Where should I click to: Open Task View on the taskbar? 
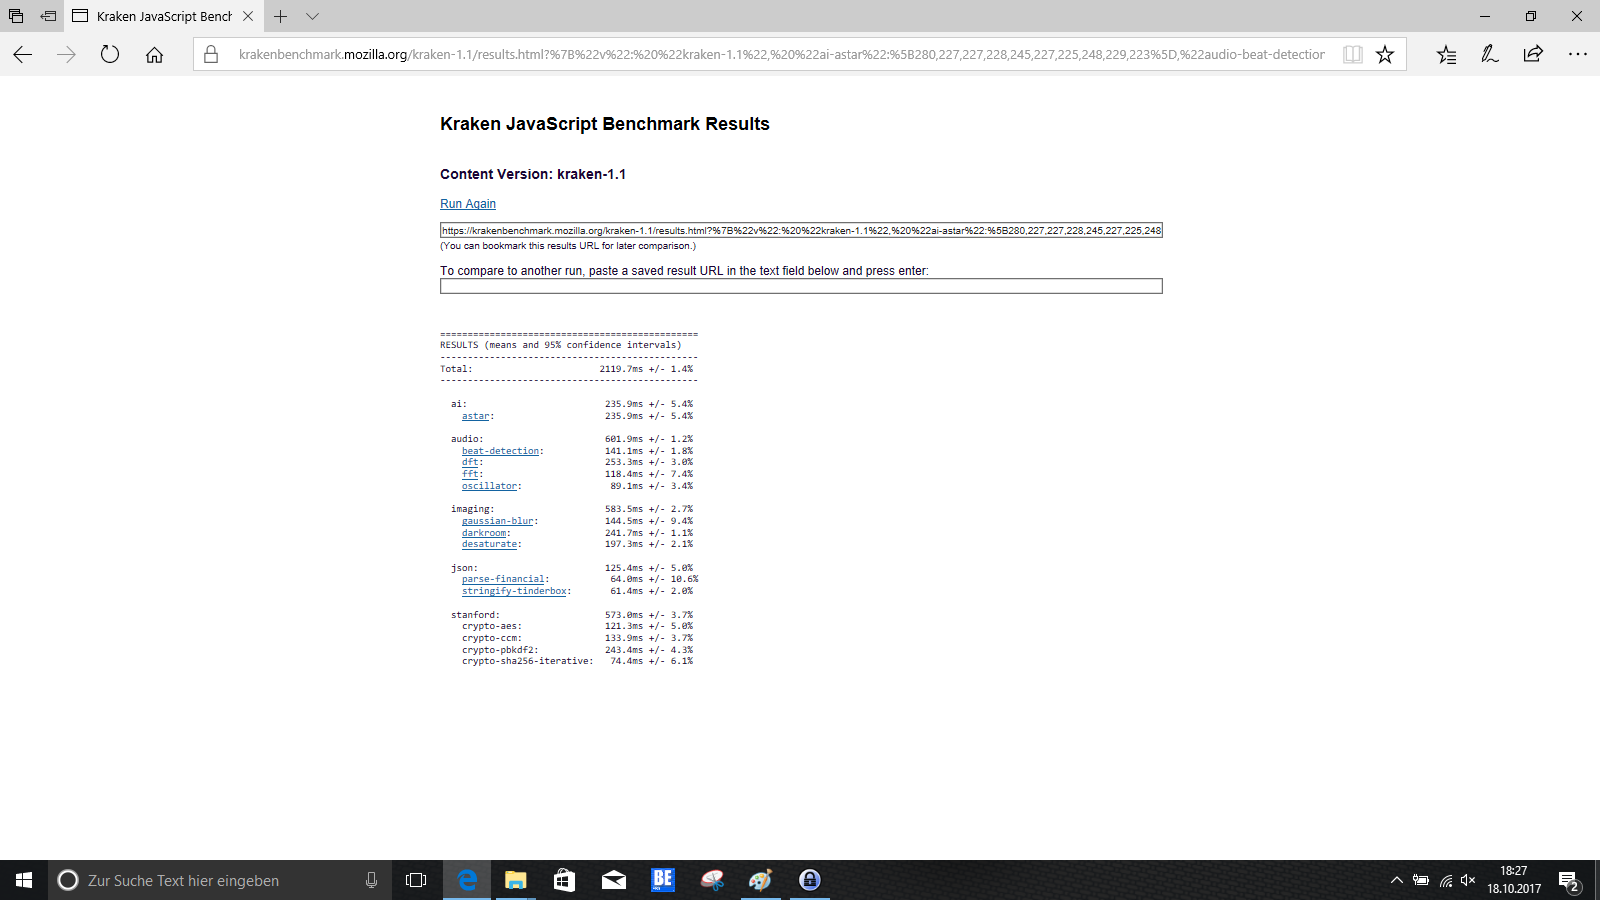click(x=416, y=880)
